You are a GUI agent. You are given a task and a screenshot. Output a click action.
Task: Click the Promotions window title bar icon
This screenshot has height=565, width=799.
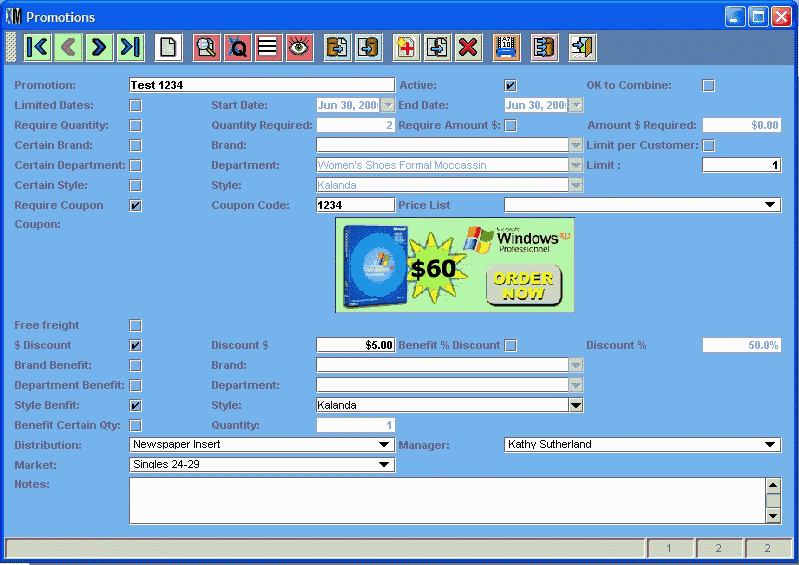[13, 17]
